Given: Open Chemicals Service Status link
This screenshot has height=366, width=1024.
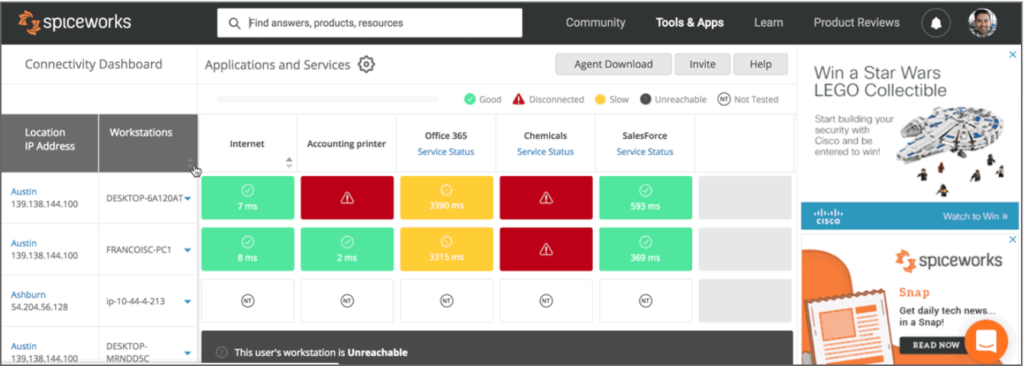Looking at the screenshot, I should click(545, 152).
